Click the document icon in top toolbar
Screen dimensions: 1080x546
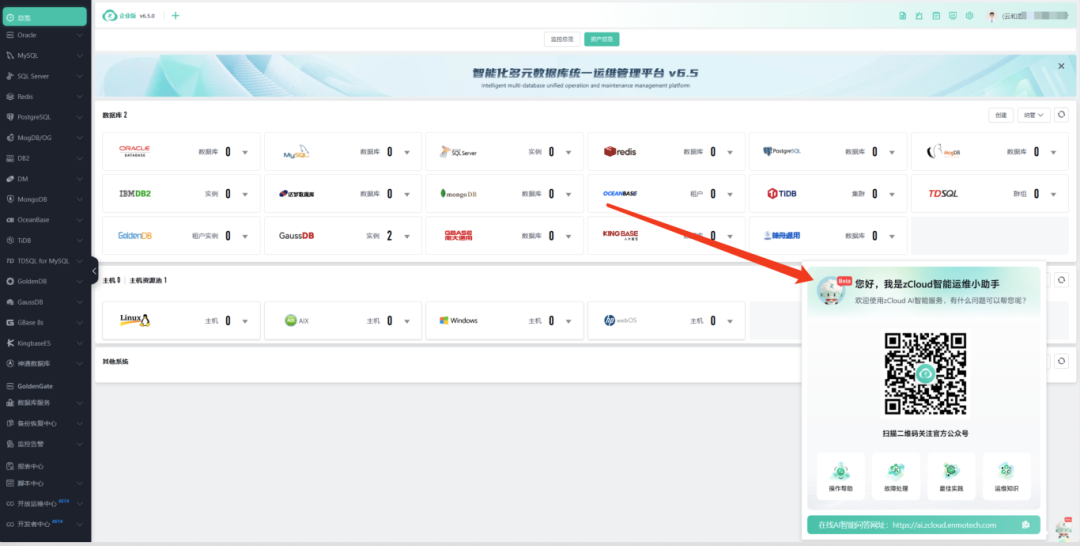(902, 16)
